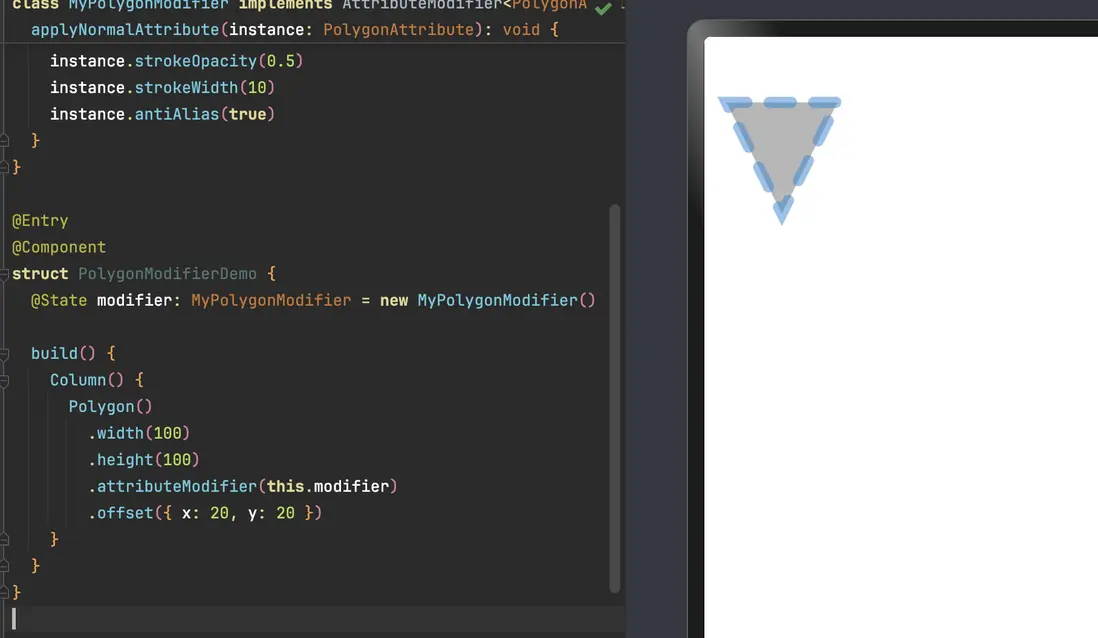Click the green inspection checkmark icon

tap(603, 8)
